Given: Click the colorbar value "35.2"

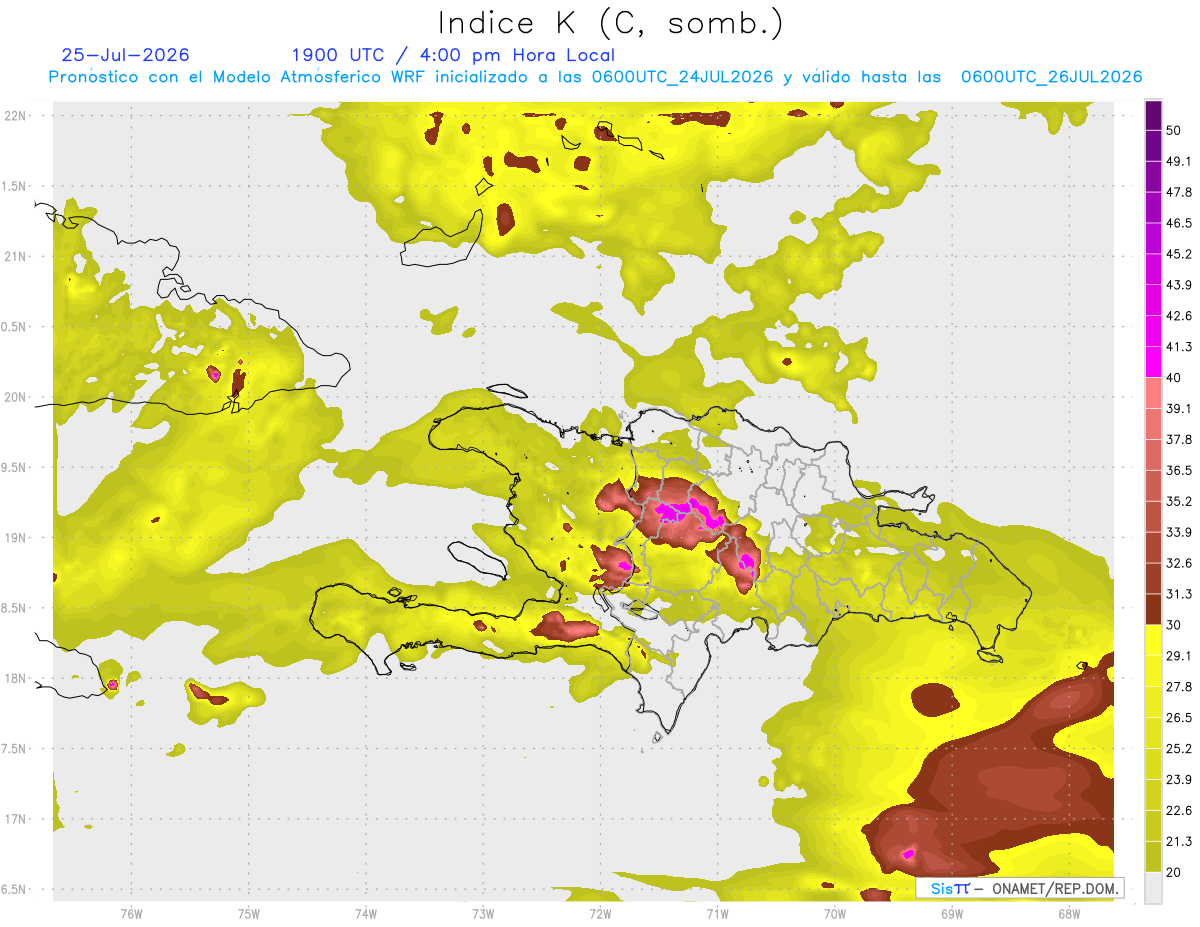Looking at the screenshot, I should pyautogui.click(x=1180, y=501).
